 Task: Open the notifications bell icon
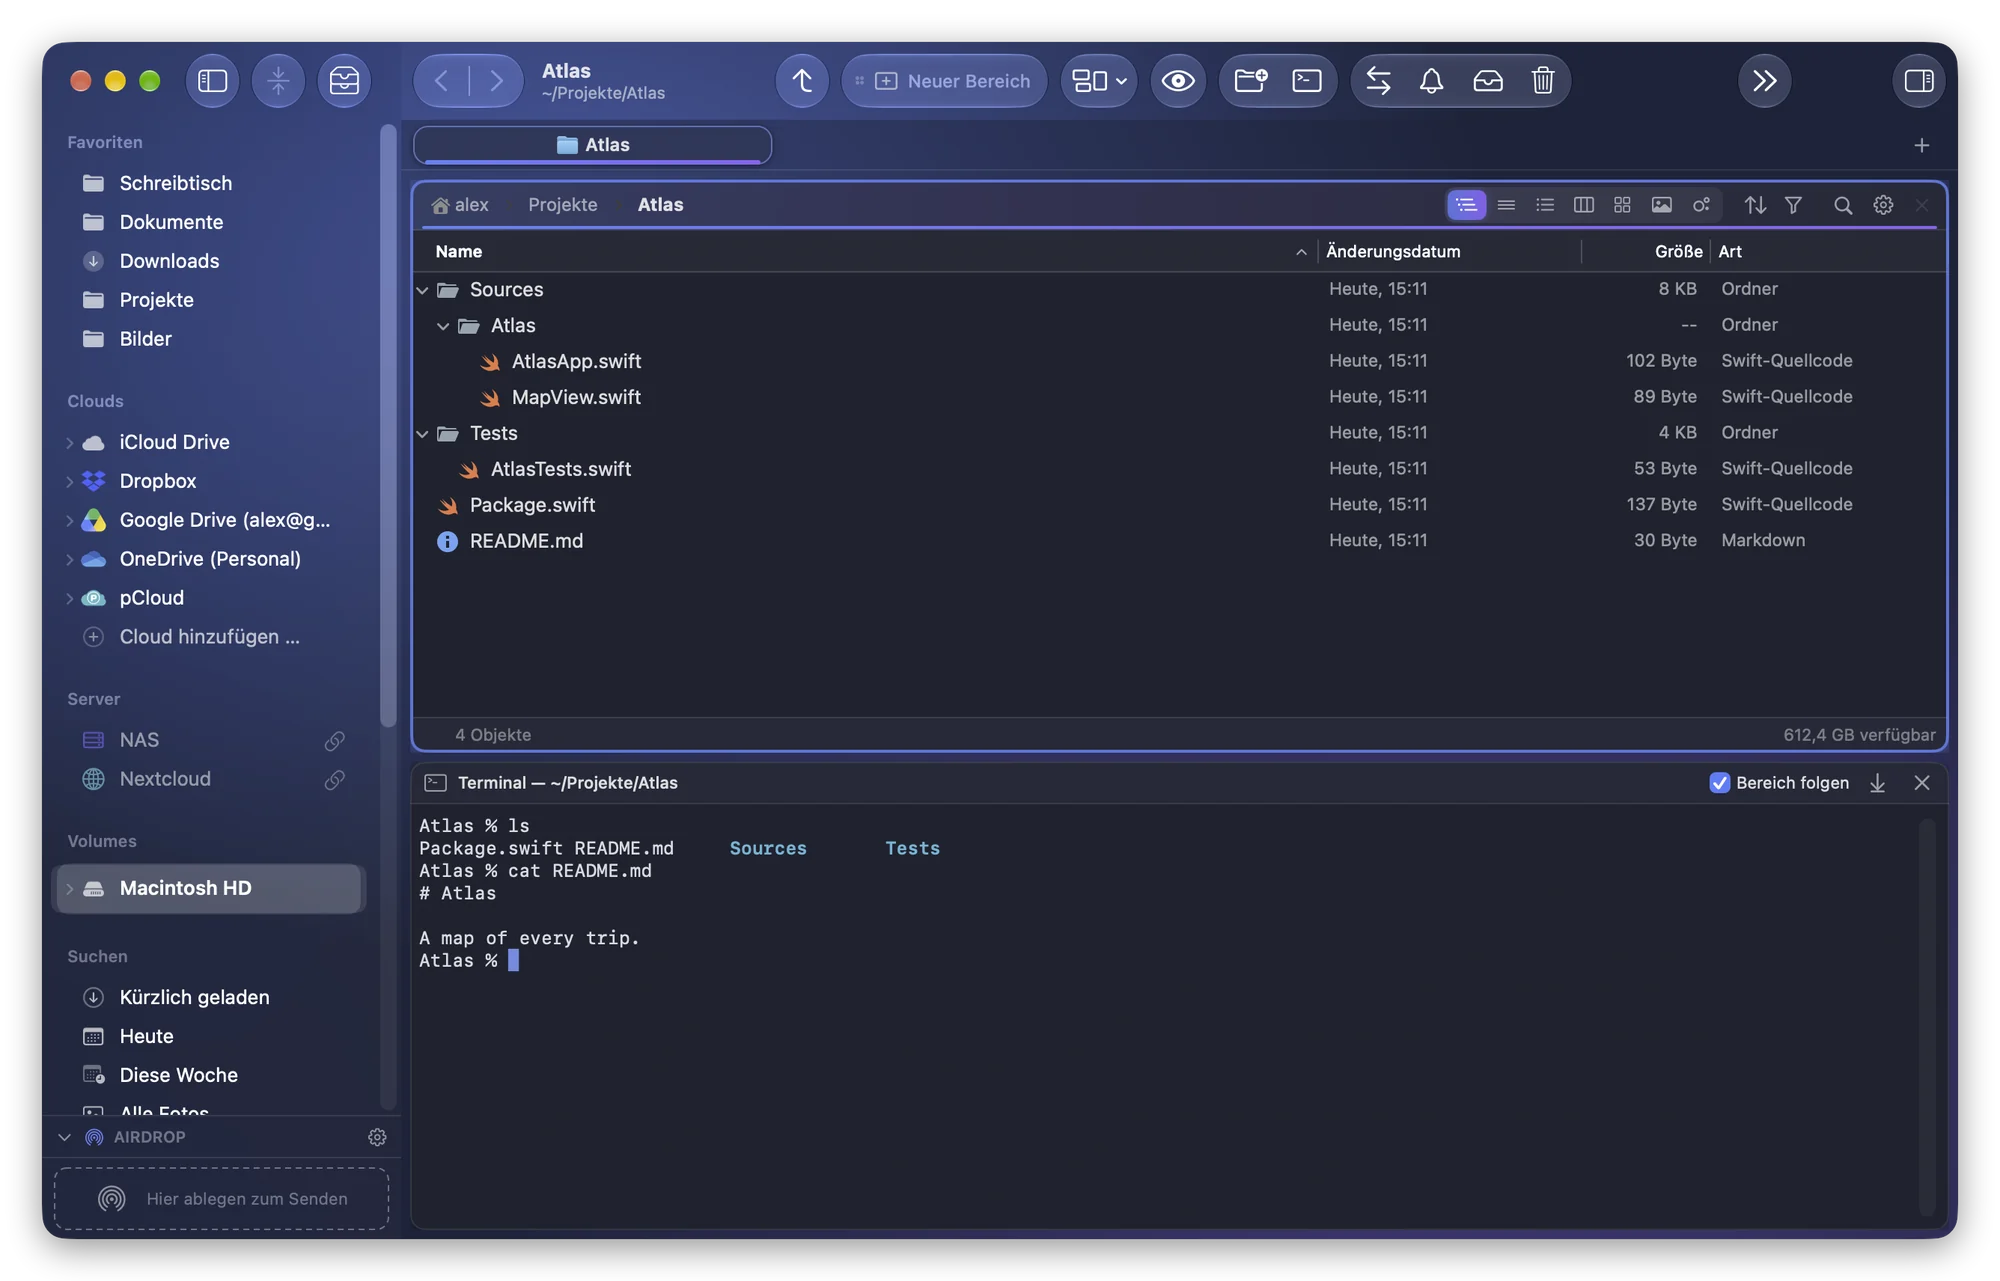(x=1432, y=81)
